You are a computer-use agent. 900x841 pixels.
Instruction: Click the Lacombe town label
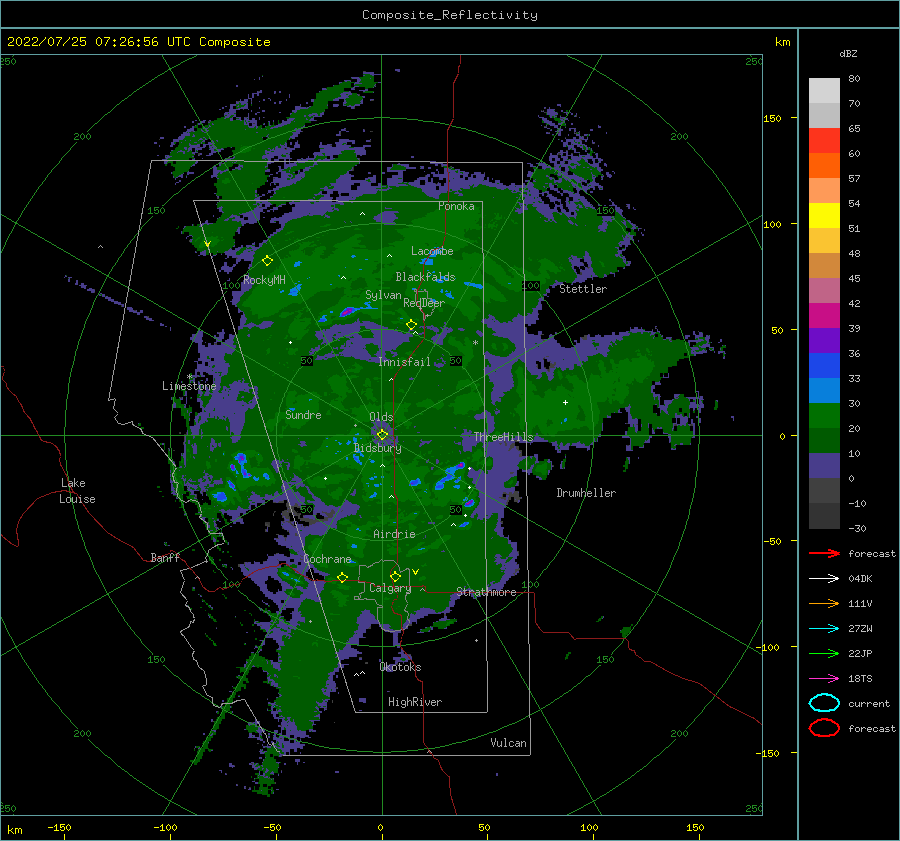click(432, 251)
